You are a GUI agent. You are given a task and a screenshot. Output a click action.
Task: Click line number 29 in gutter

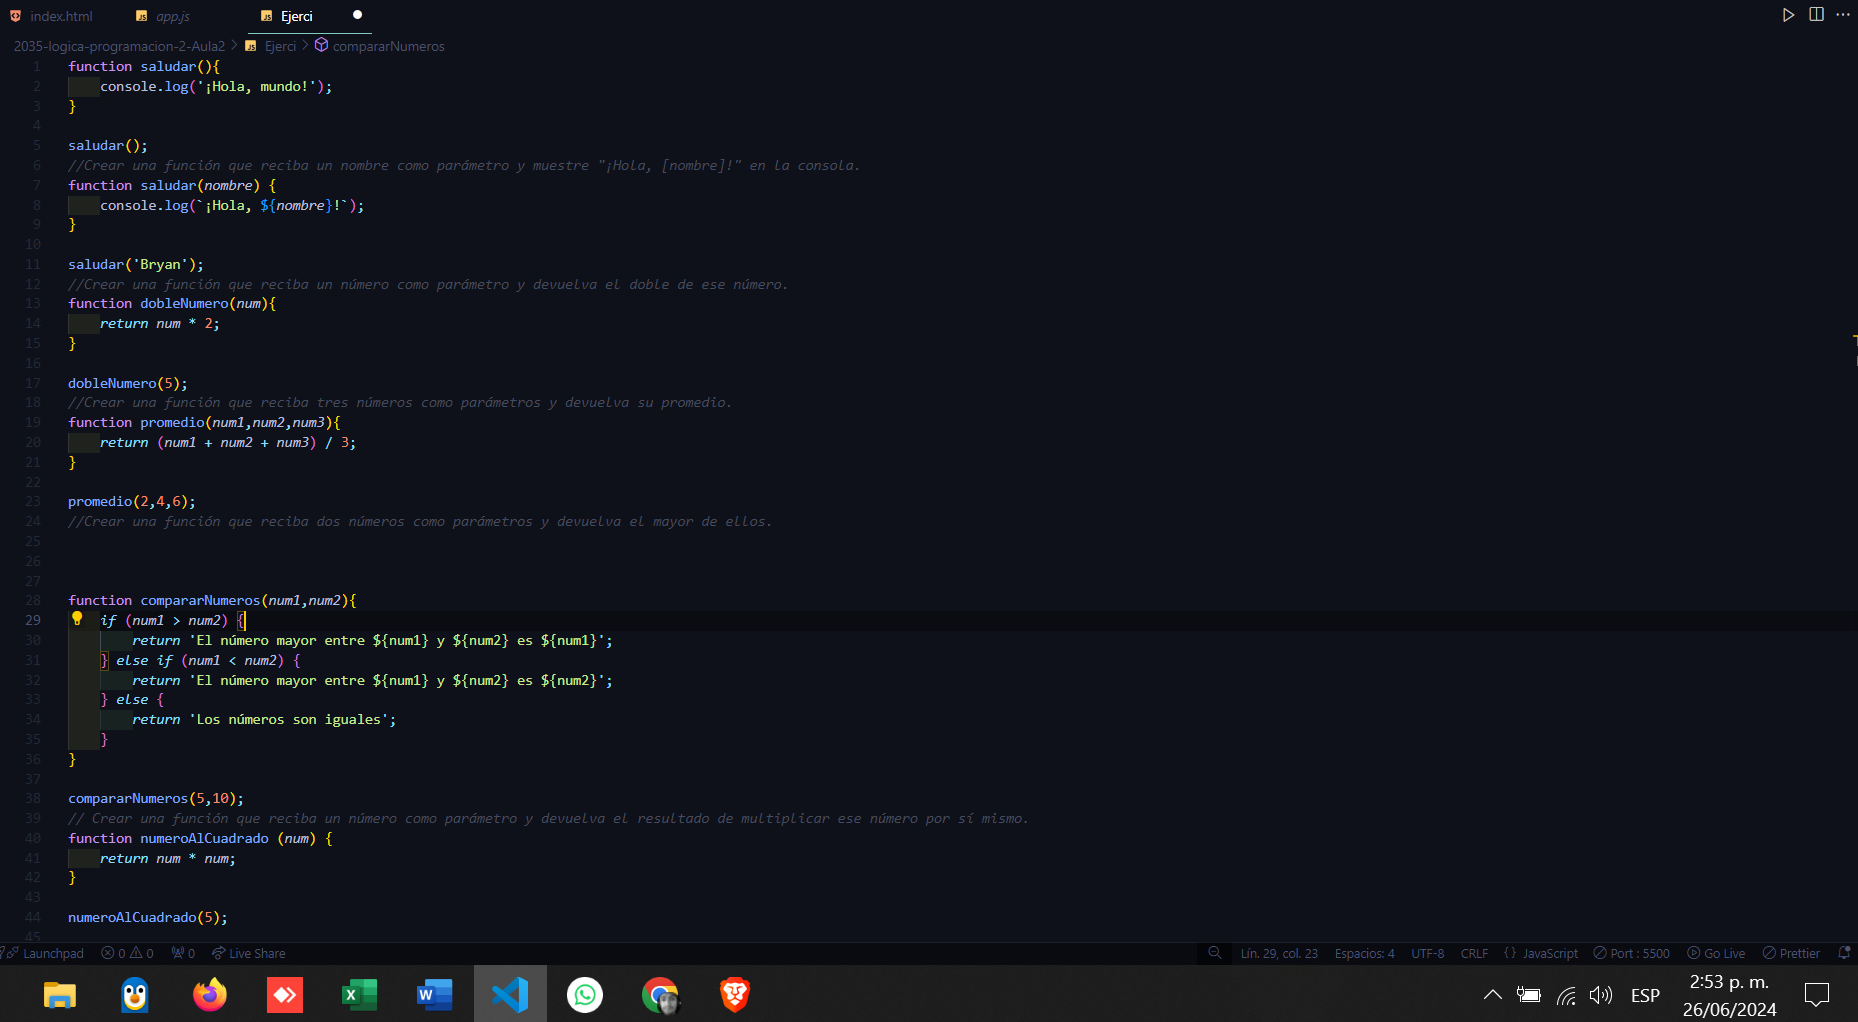coord(33,620)
